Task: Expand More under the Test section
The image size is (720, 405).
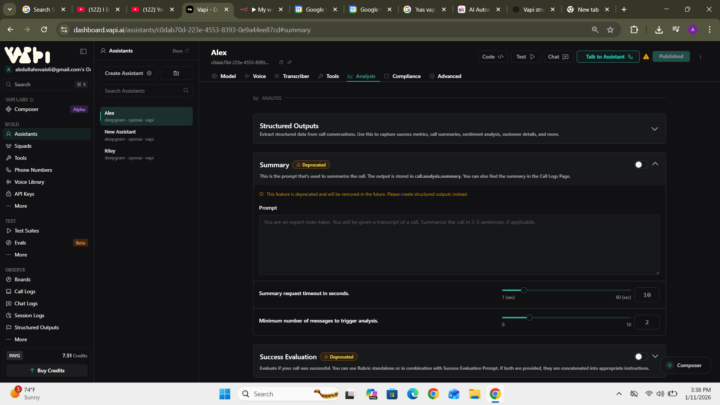Action: click(x=20, y=254)
